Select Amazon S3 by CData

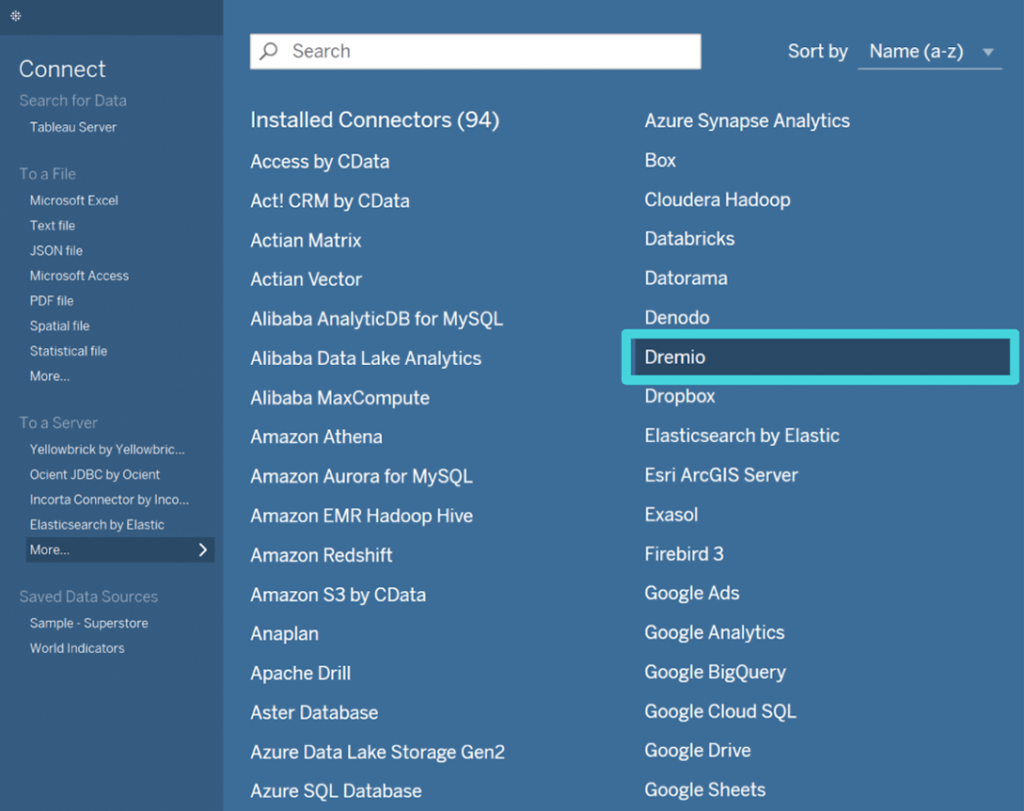point(338,595)
